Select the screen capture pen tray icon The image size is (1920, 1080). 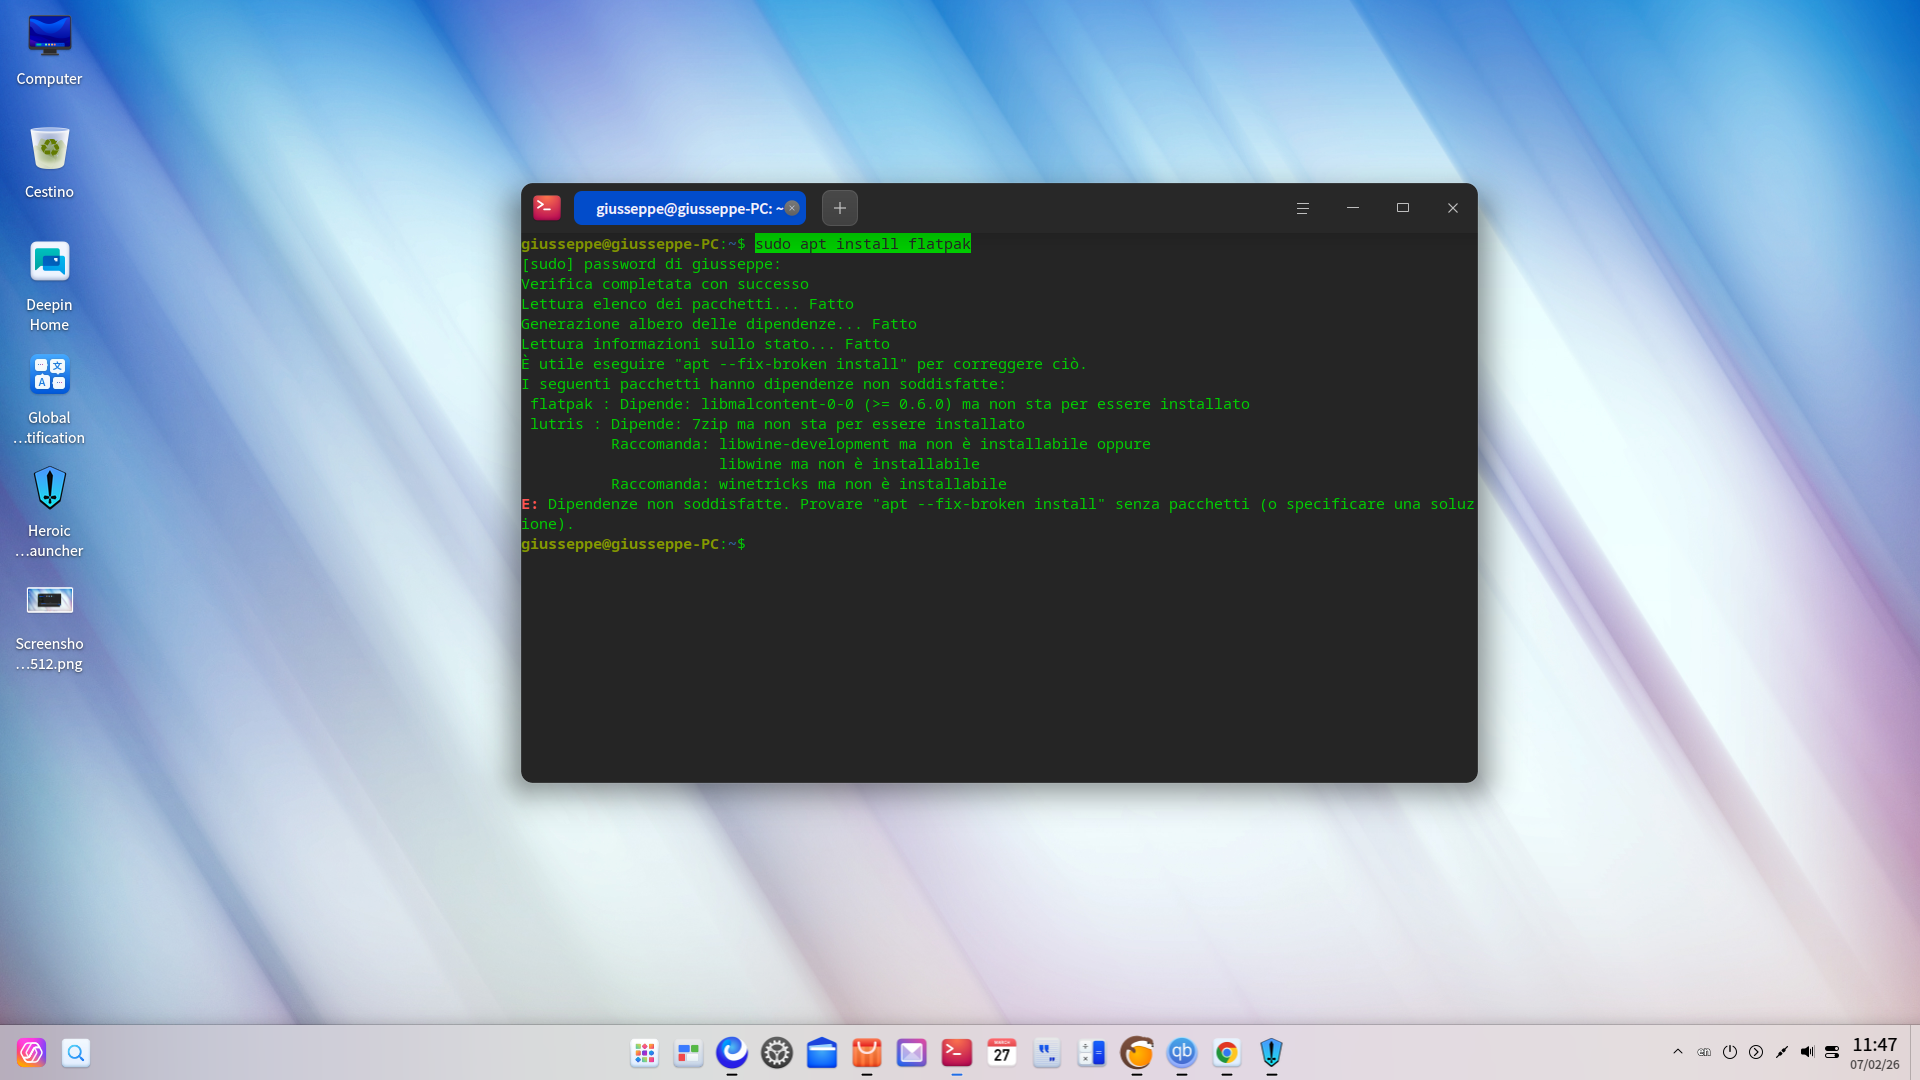[x=1782, y=1052]
